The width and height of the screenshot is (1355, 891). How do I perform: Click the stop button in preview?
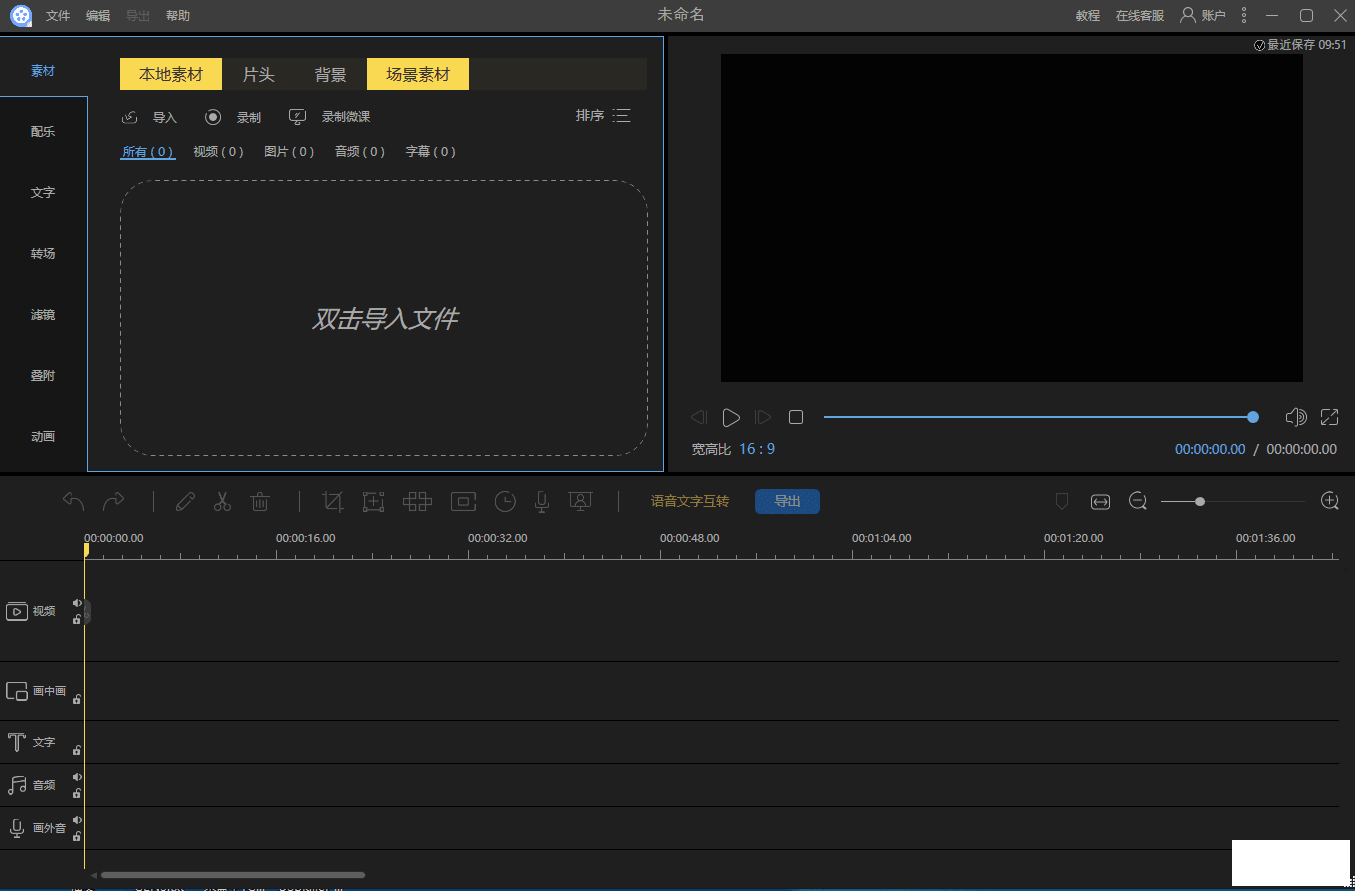796,417
